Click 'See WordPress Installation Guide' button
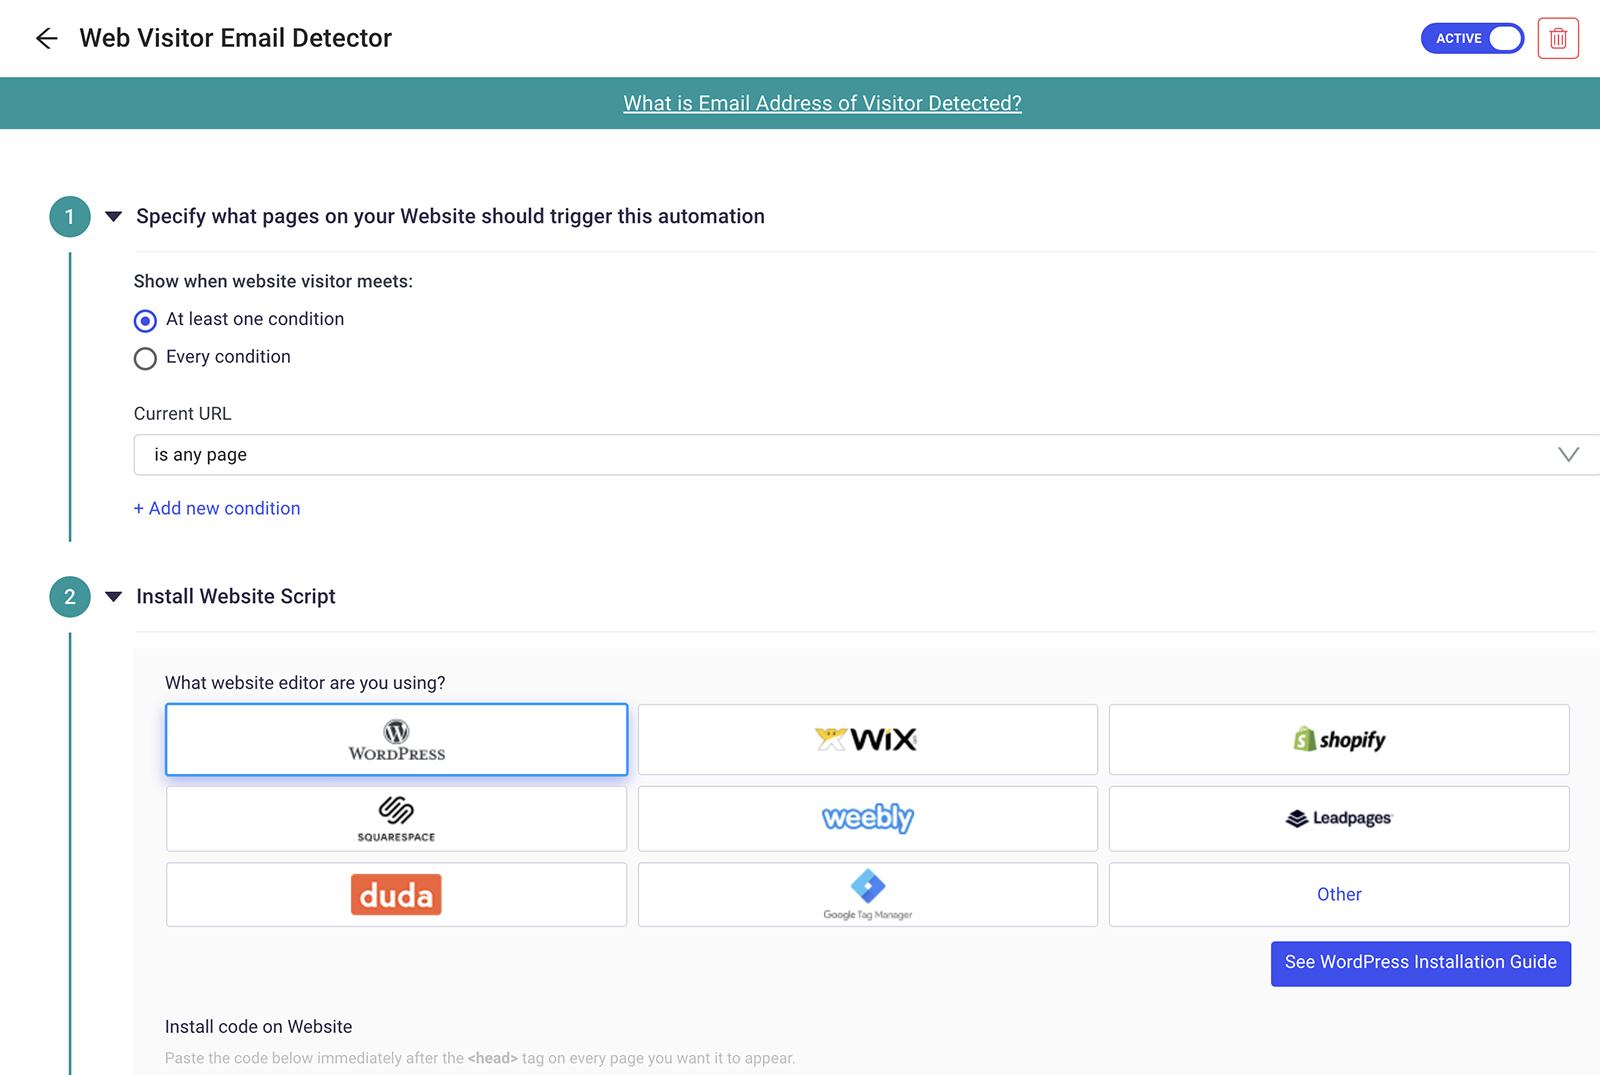1600x1075 pixels. (x=1421, y=963)
